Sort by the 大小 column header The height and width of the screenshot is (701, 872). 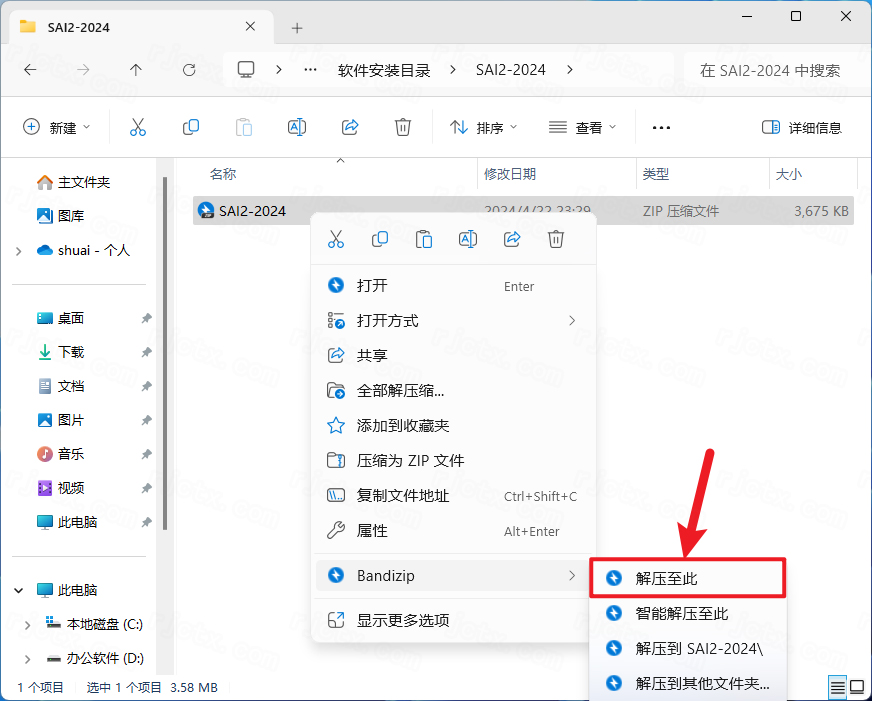point(789,174)
